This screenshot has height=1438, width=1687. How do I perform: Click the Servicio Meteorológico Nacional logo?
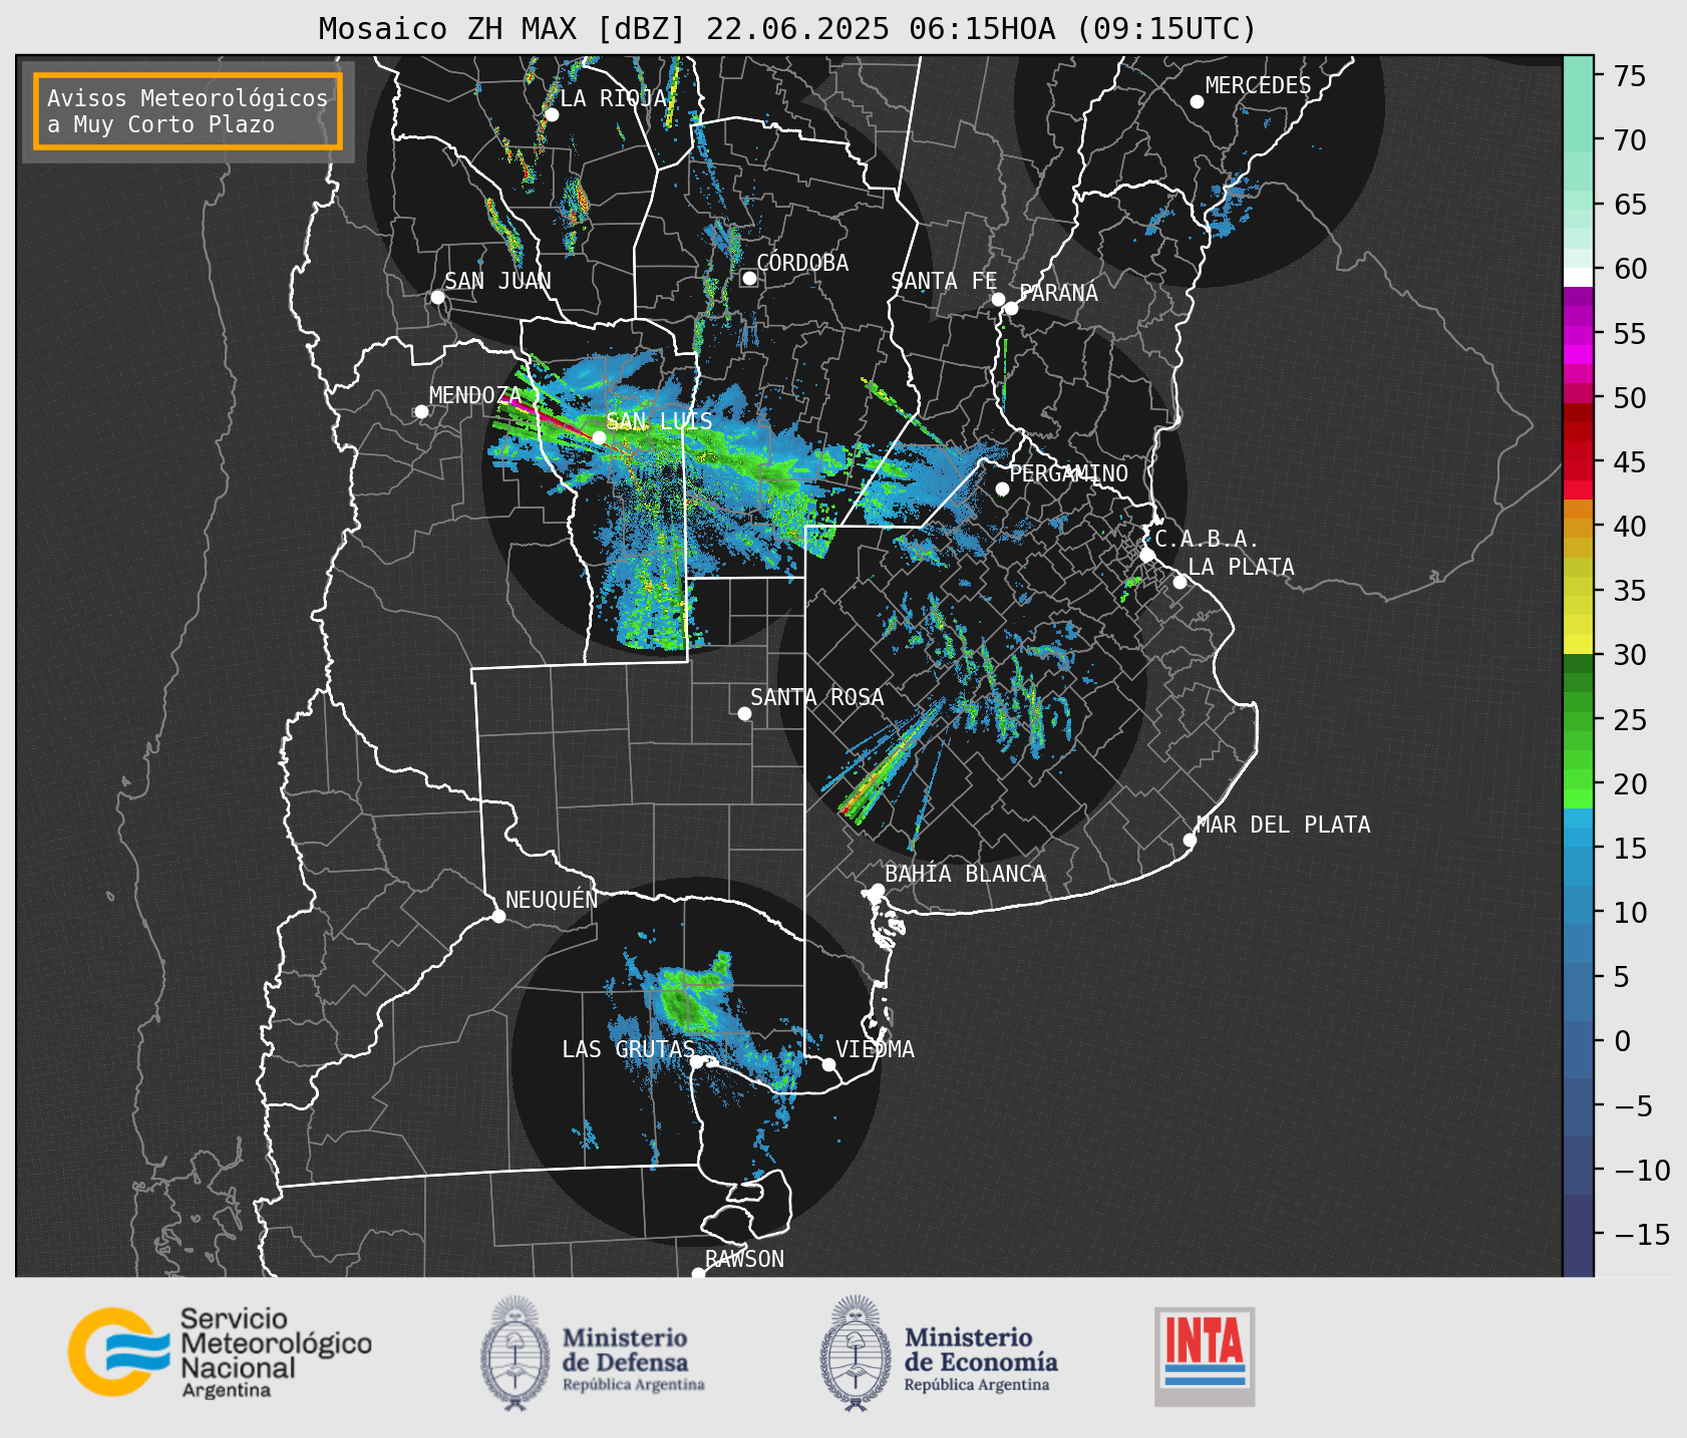pyautogui.click(x=220, y=1352)
